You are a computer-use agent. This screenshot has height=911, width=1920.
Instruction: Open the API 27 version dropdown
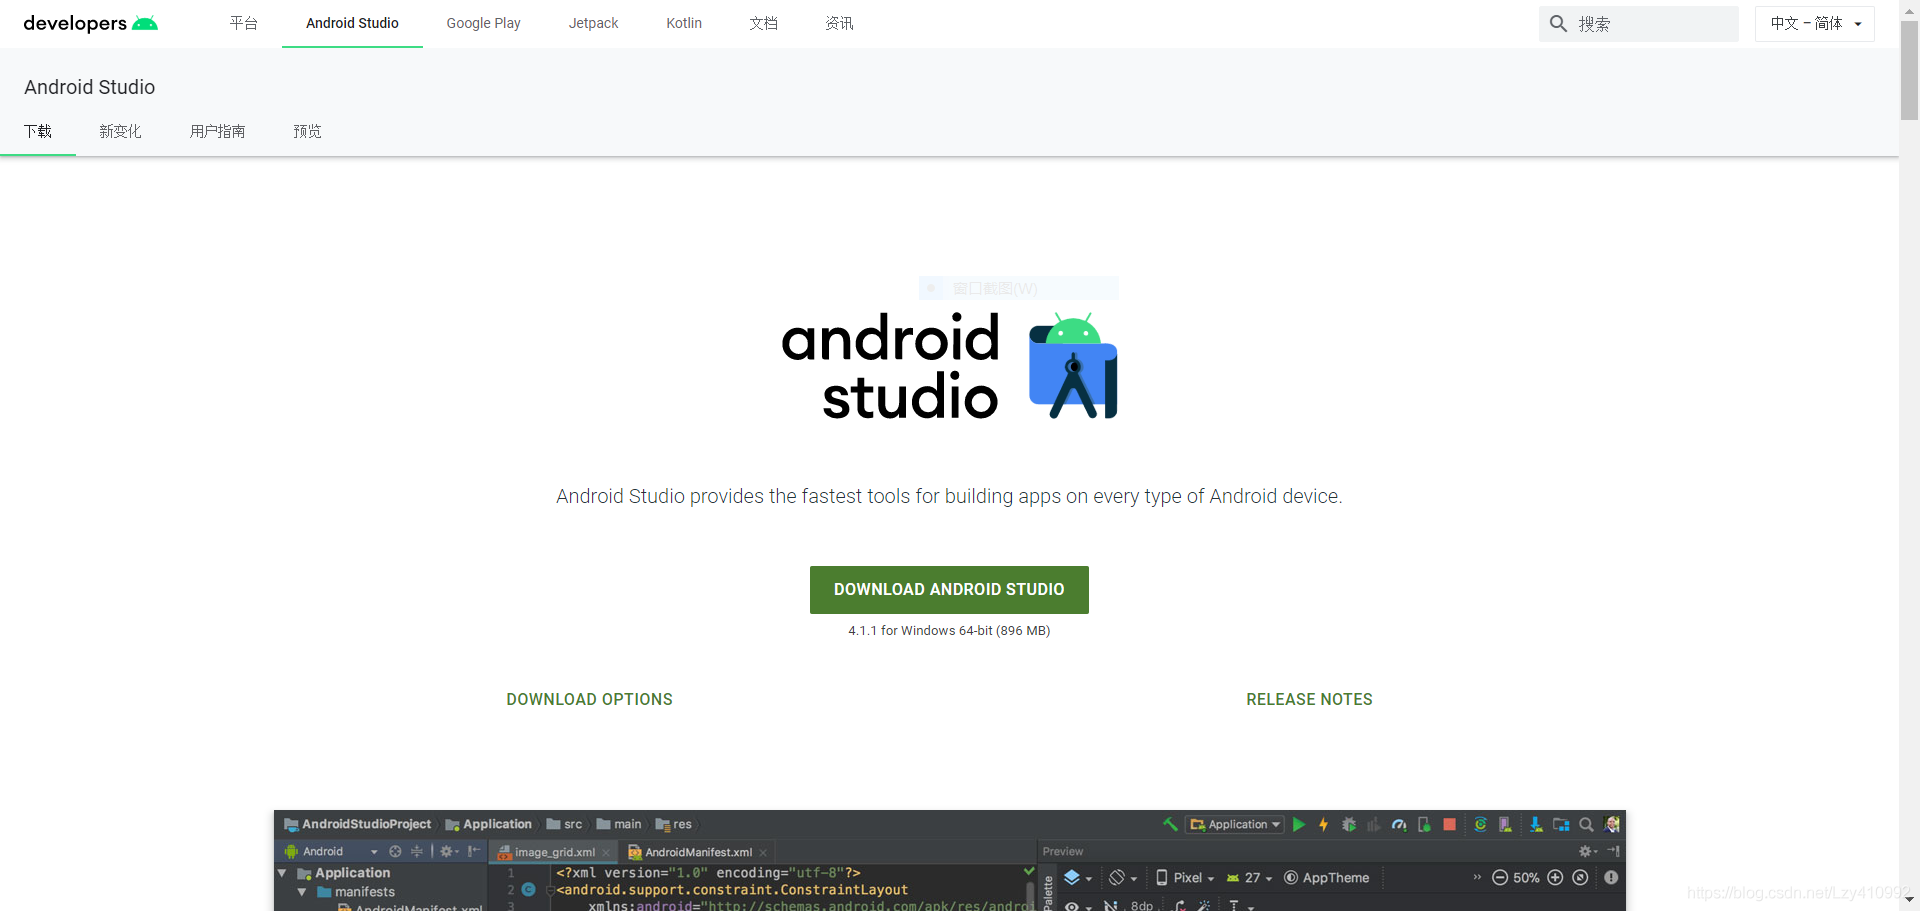click(x=1250, y=878)
